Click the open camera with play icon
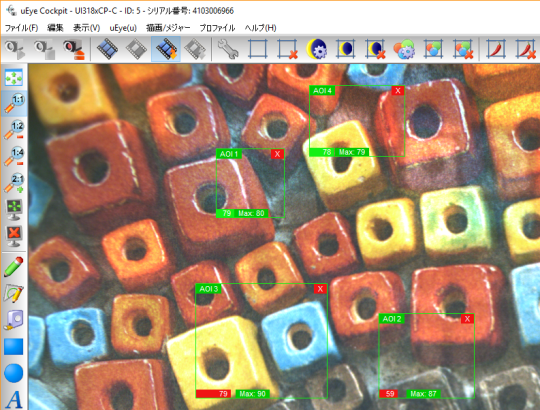540x410 pixels. point(15,49)
